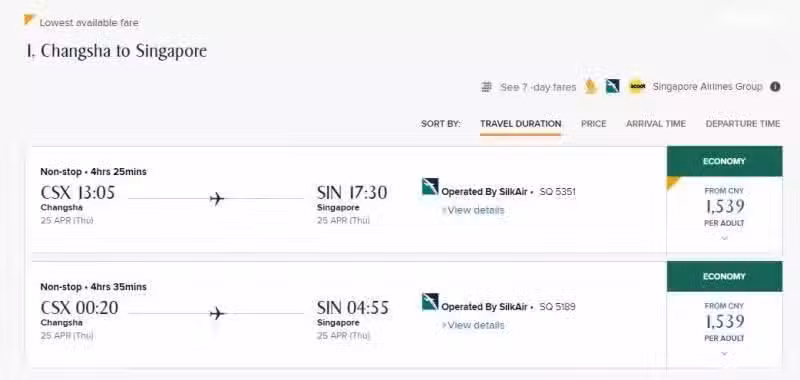Image resolution: width=800 pixels, height=380 pixels.
Task: Click the lowest available fare orange flag icon
Action: coord(29,20)
